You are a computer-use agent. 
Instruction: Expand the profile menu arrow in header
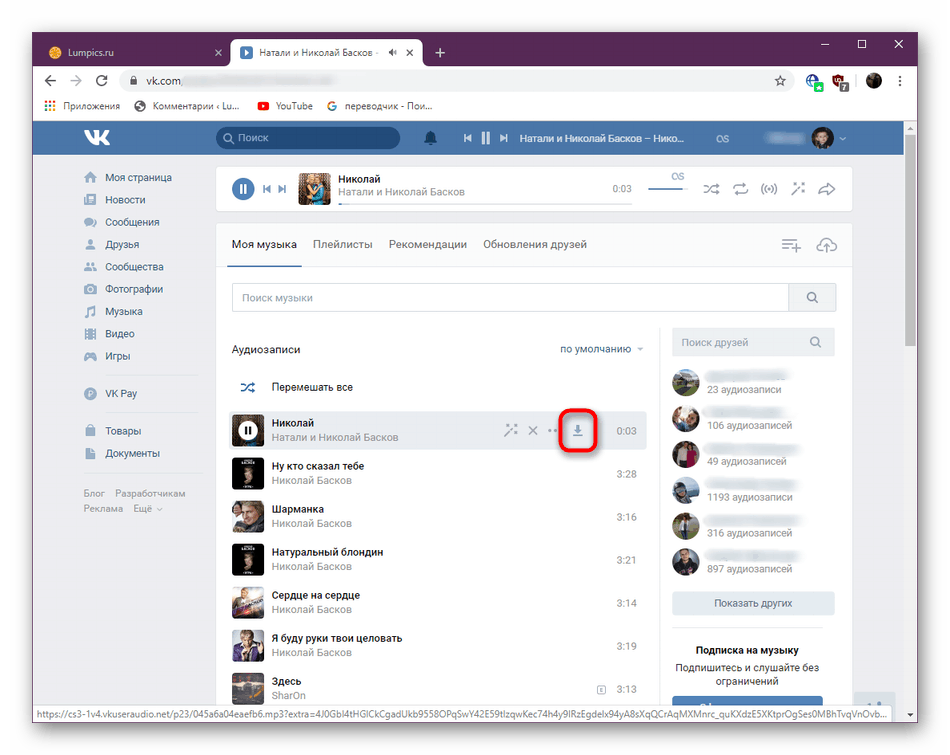pyautogui.click(x=843, y=139)
